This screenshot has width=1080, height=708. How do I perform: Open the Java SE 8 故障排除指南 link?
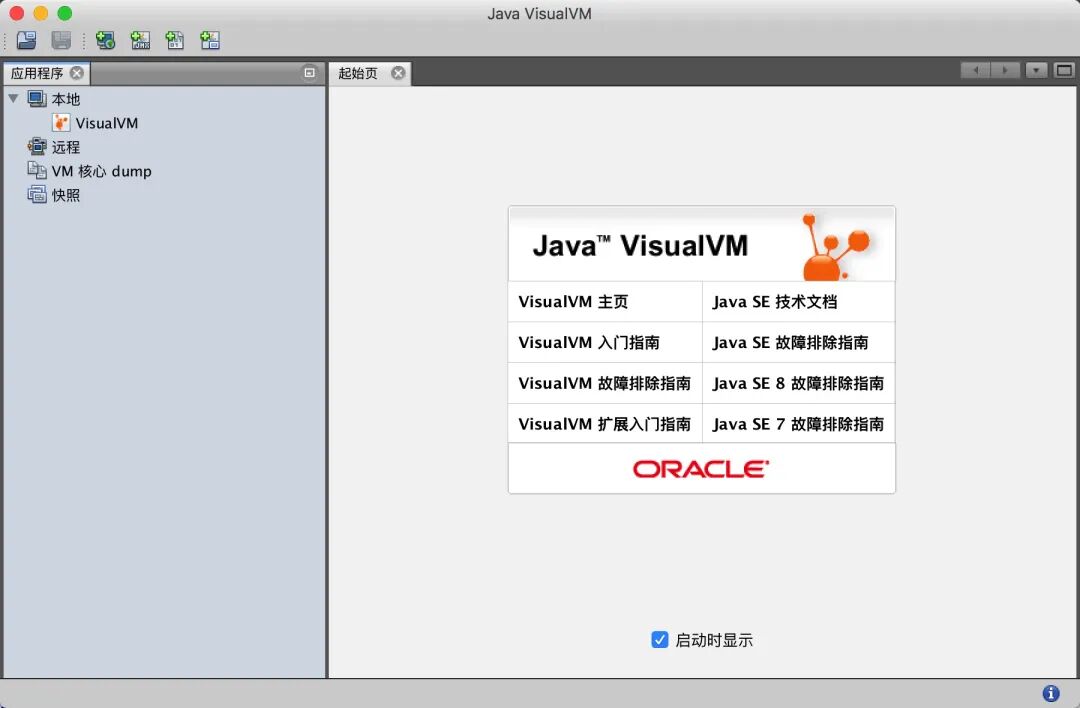pos(798,383)
